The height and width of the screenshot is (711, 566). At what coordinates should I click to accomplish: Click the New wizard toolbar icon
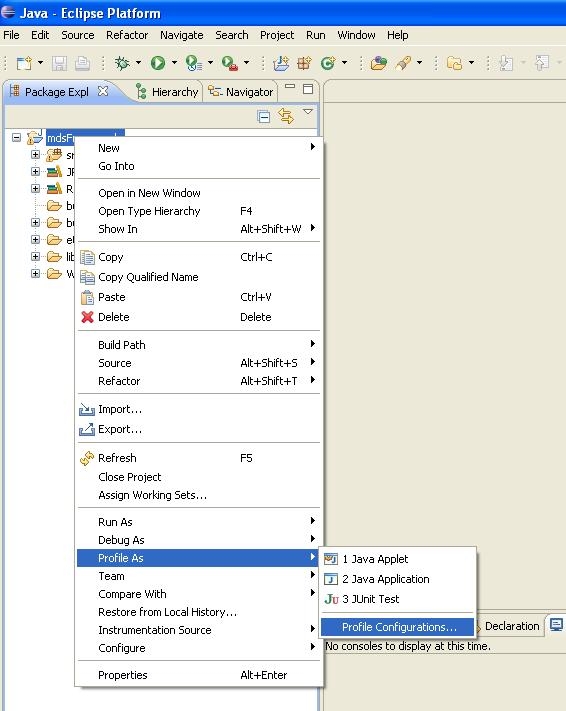24,63
